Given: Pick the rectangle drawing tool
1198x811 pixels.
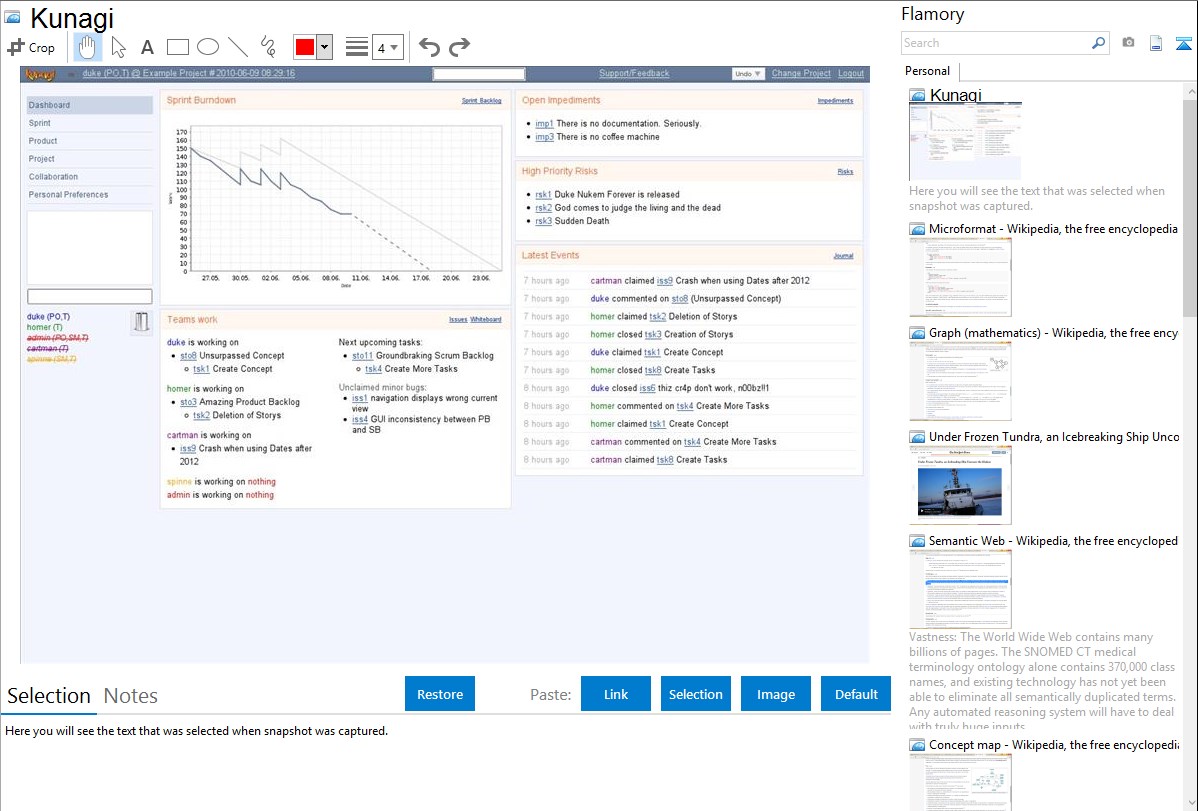Looking at the screenshot, I should (x=177, y=47).
